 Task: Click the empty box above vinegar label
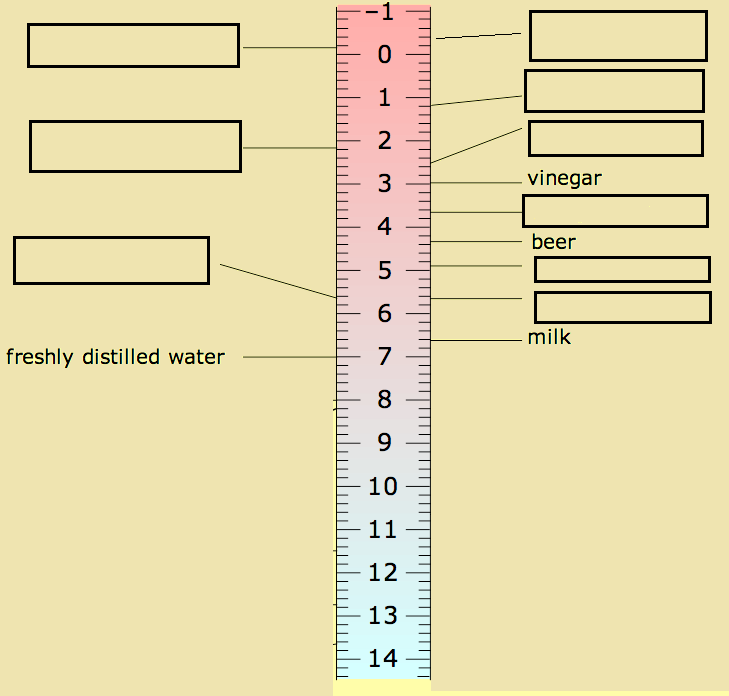(616, 139)
